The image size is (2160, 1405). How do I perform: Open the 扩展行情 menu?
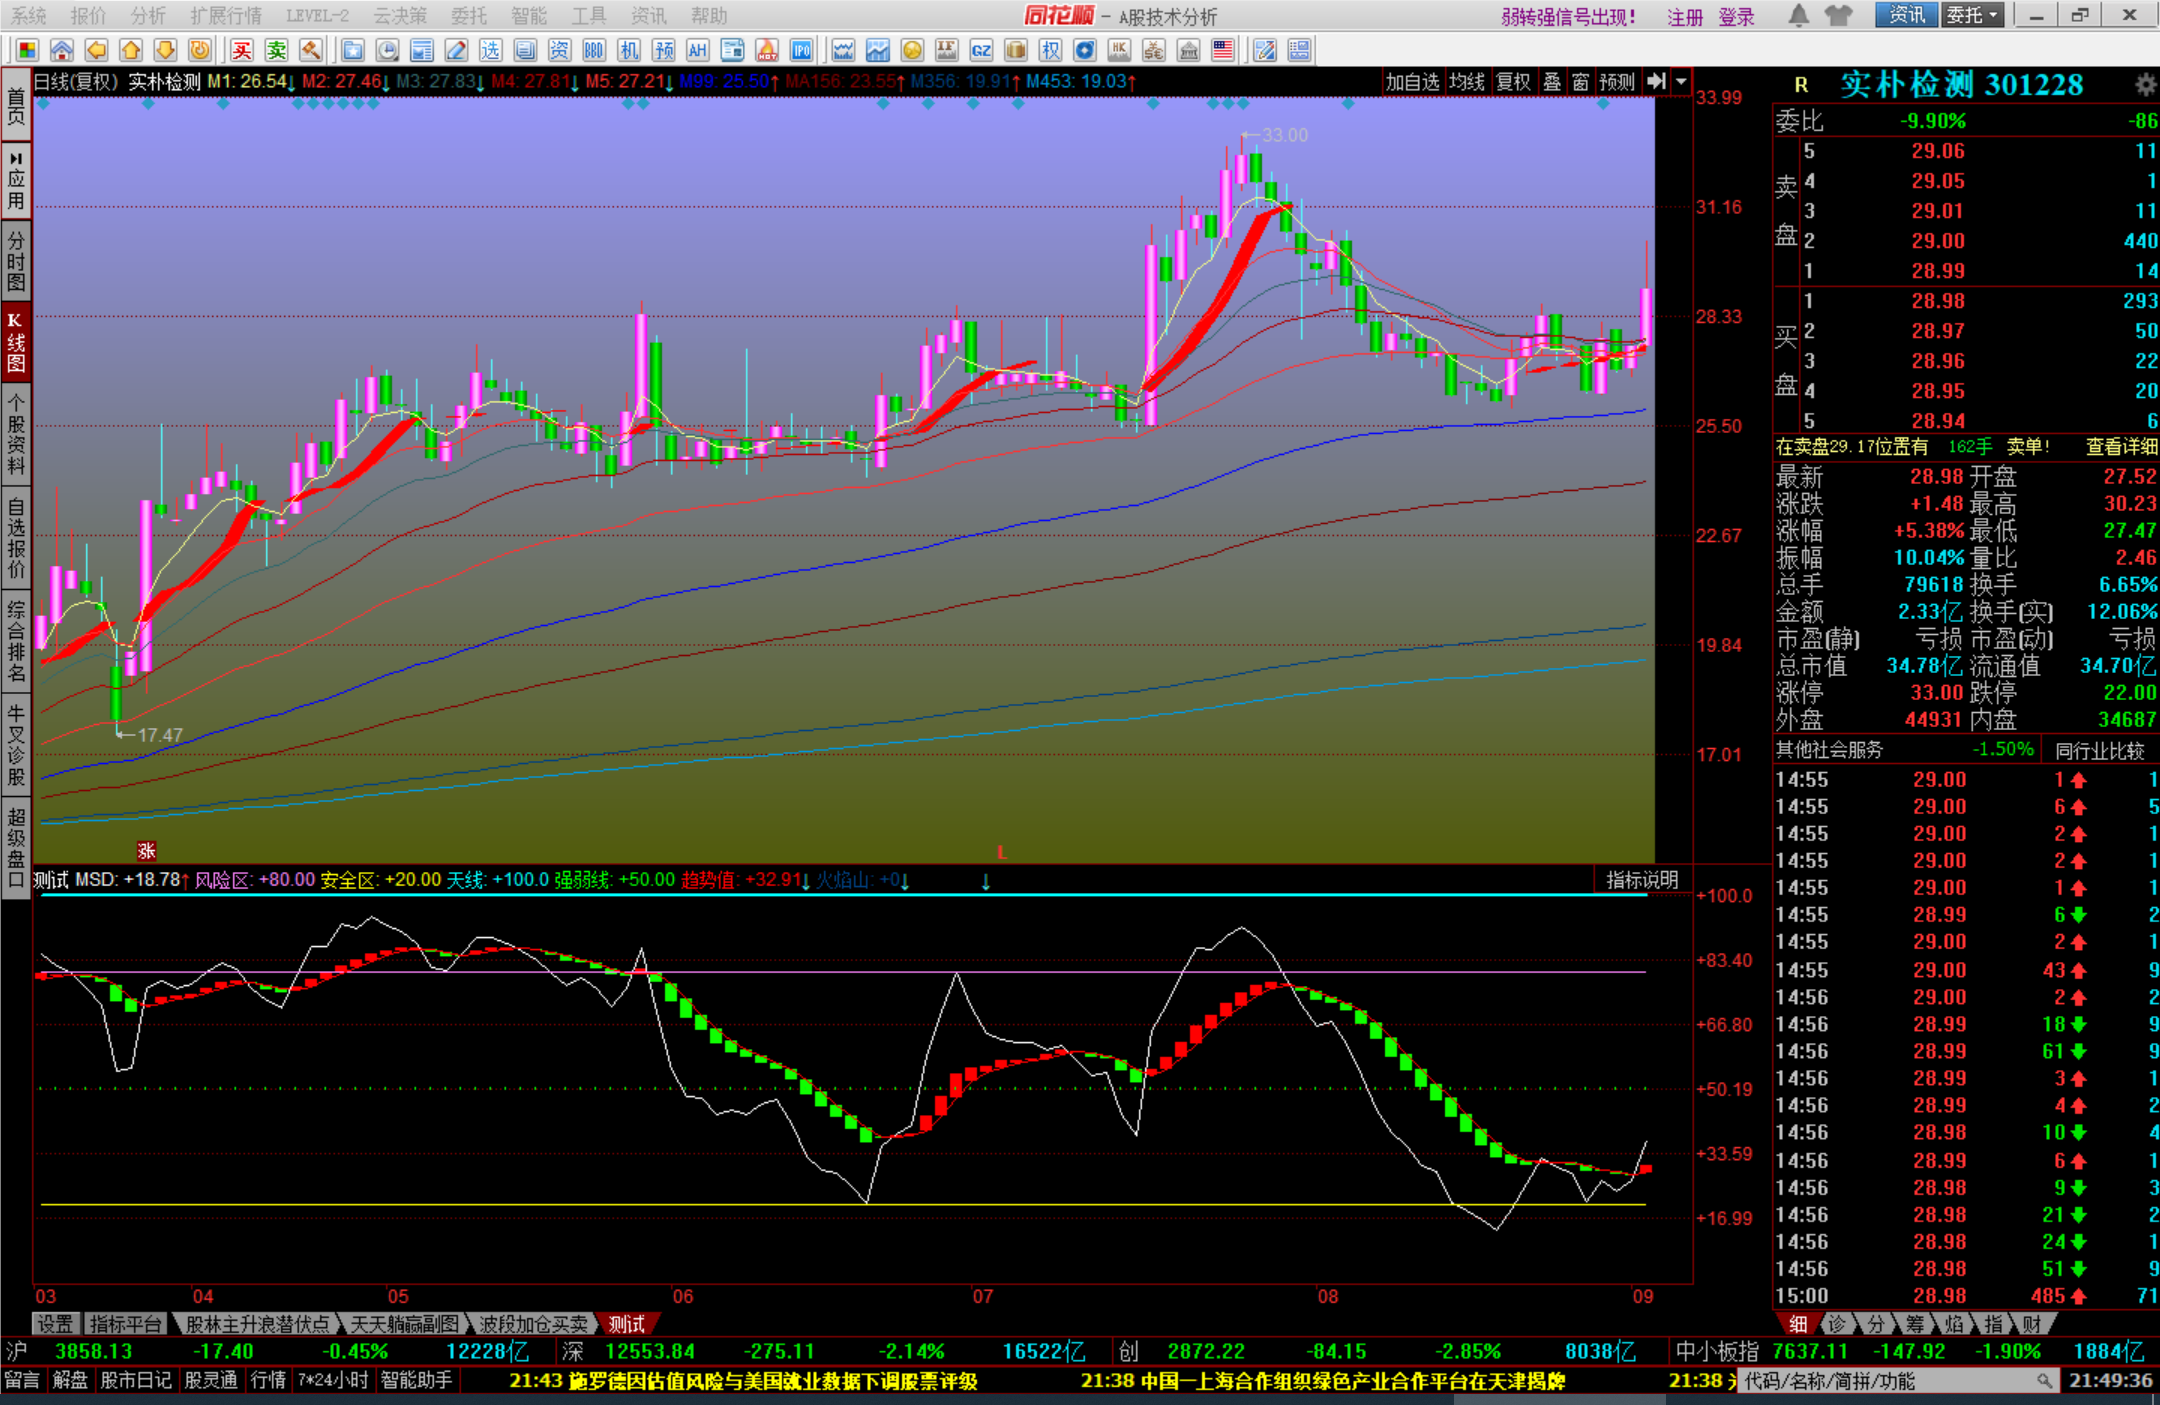[226, 16]
